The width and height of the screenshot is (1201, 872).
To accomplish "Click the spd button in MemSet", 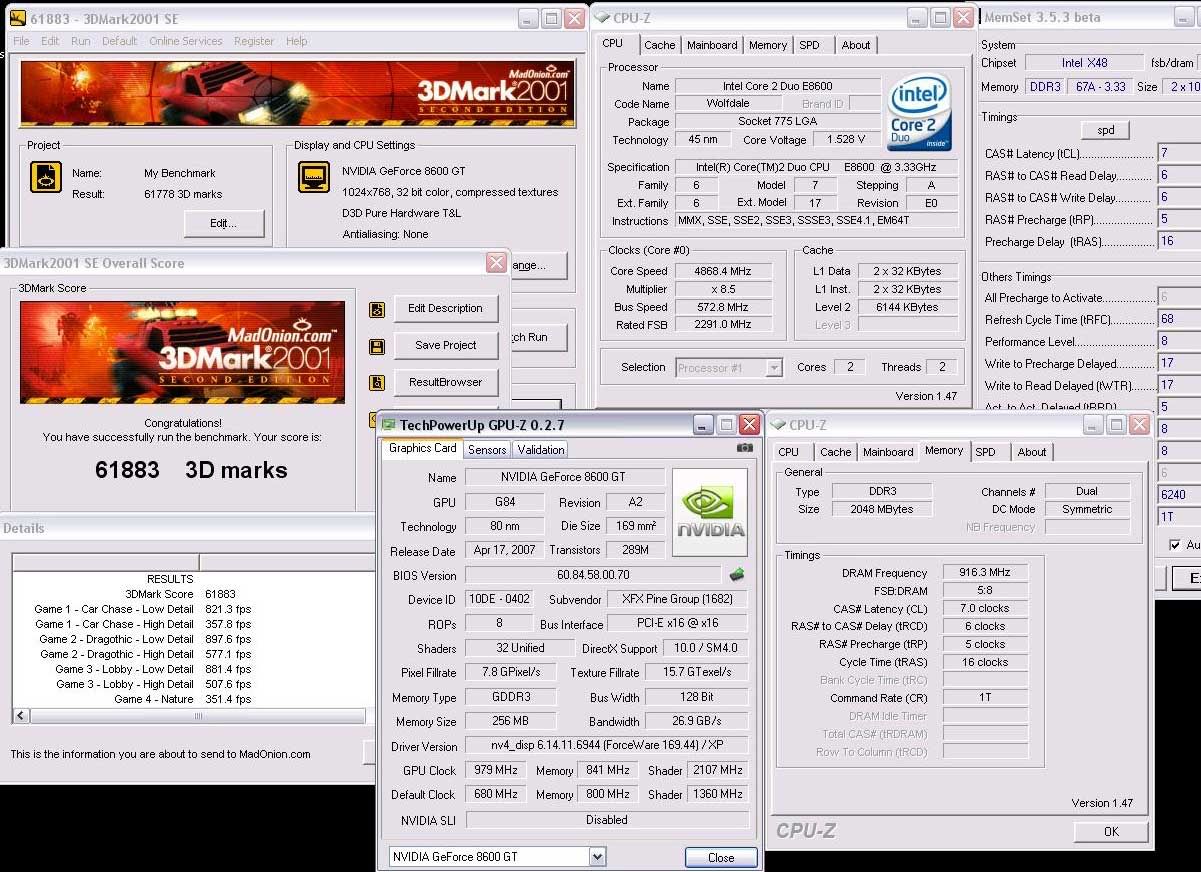I will pyautogui.click(x=1105, y=130).
